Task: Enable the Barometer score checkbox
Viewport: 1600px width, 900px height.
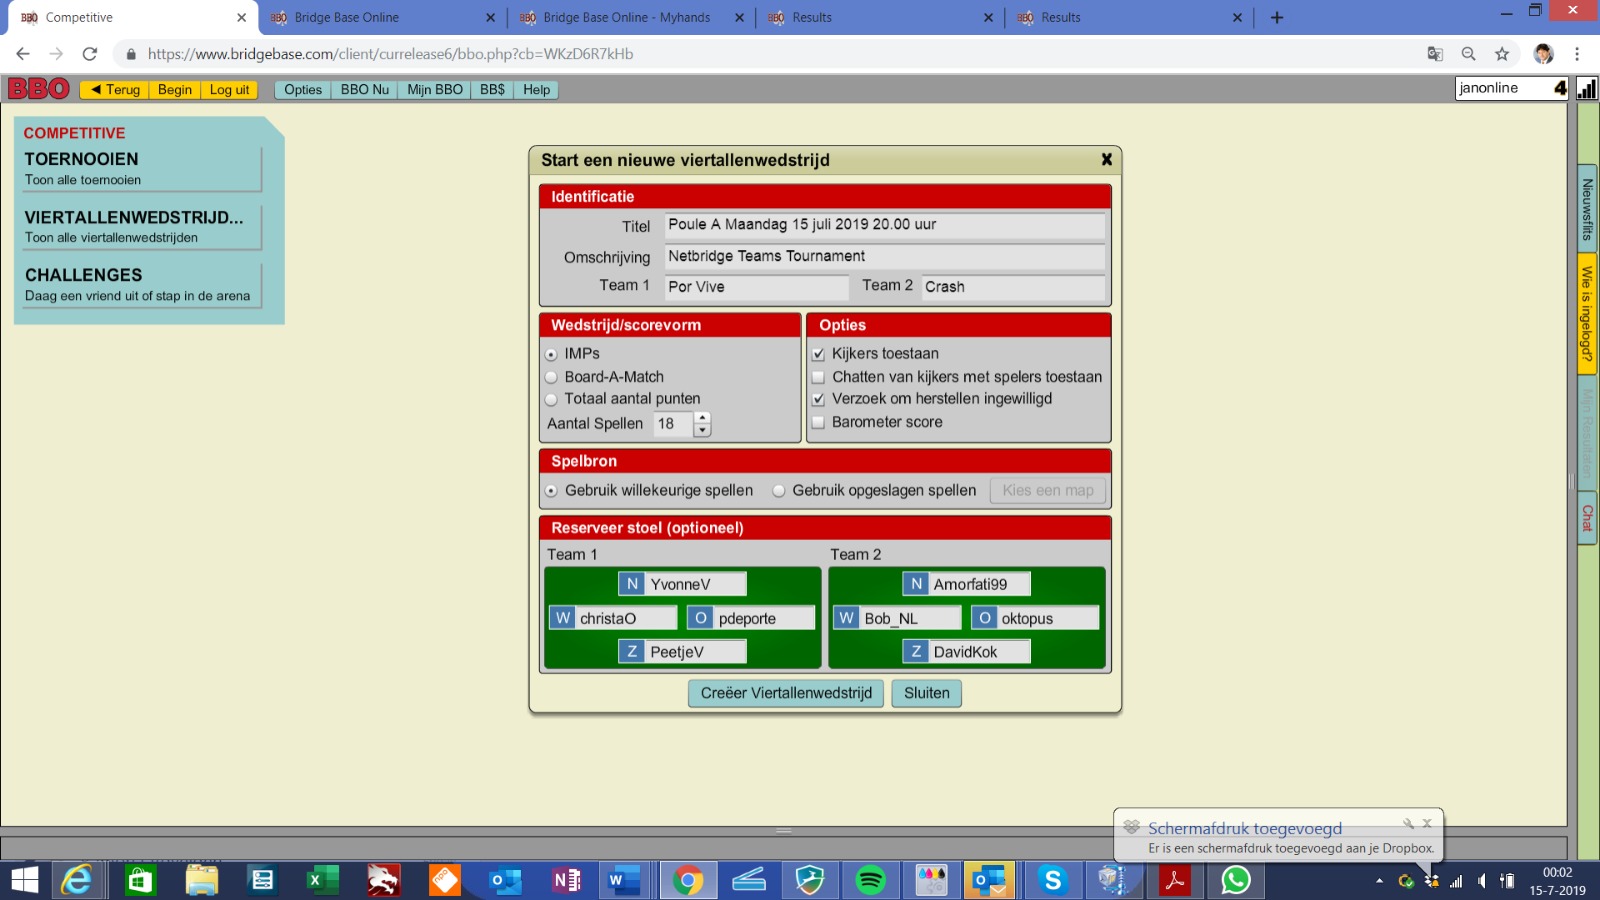Action: coord(818,422)
